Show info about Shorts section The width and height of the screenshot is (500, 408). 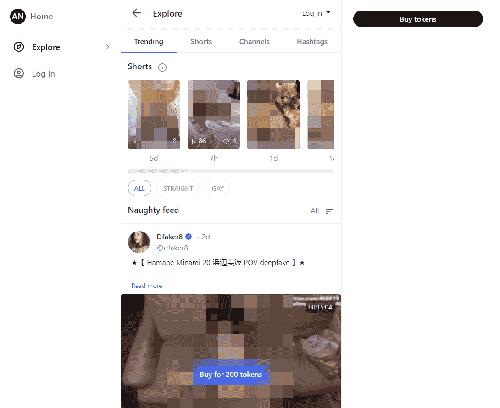click(162, 67)
